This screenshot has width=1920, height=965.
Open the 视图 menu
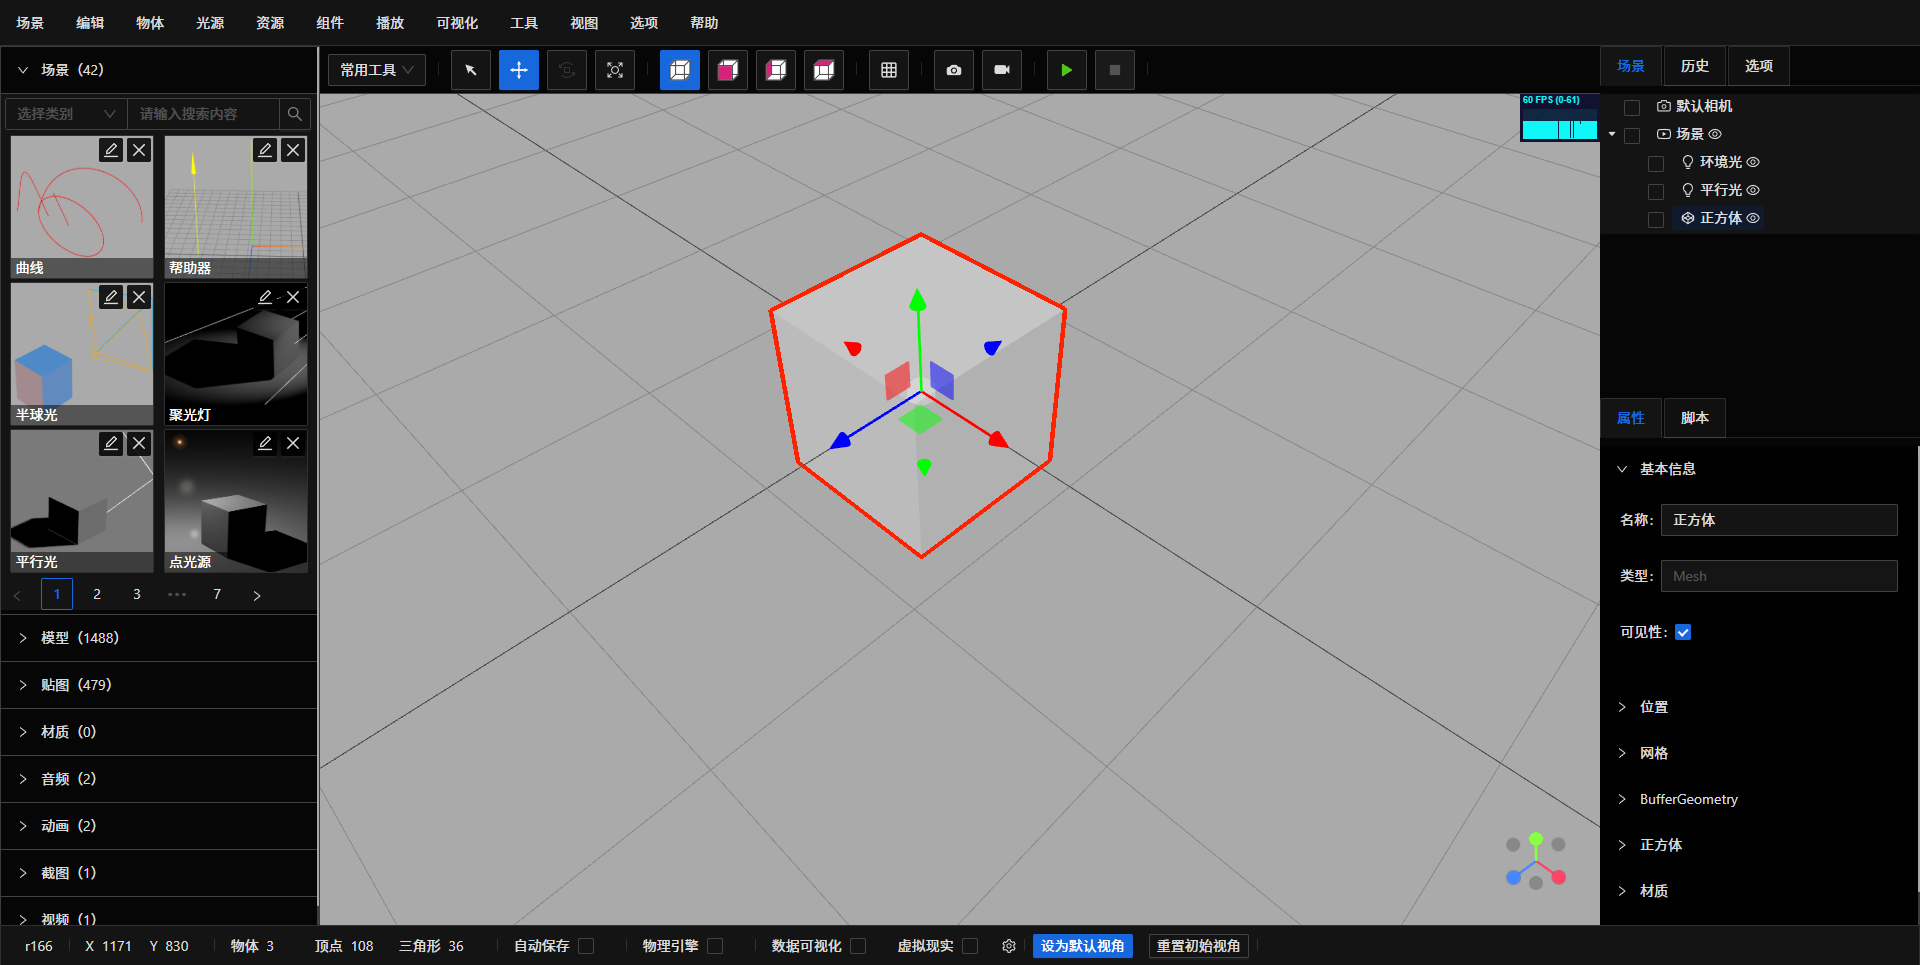(x=583, y=22)
